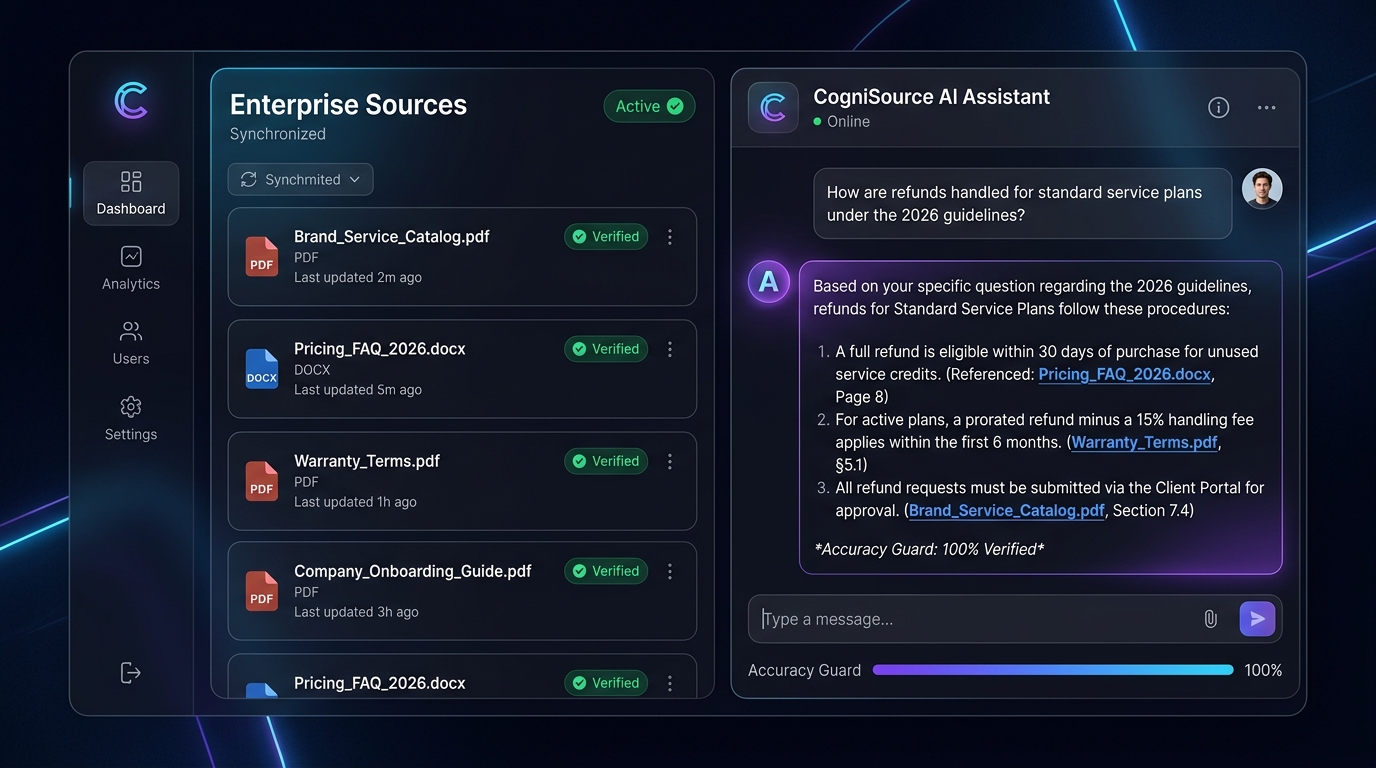This screenshot has width=1376, height=768.
Task: Click the PDF icon for Brand_Service_Catalog.pdf
Action: (262, 257)
